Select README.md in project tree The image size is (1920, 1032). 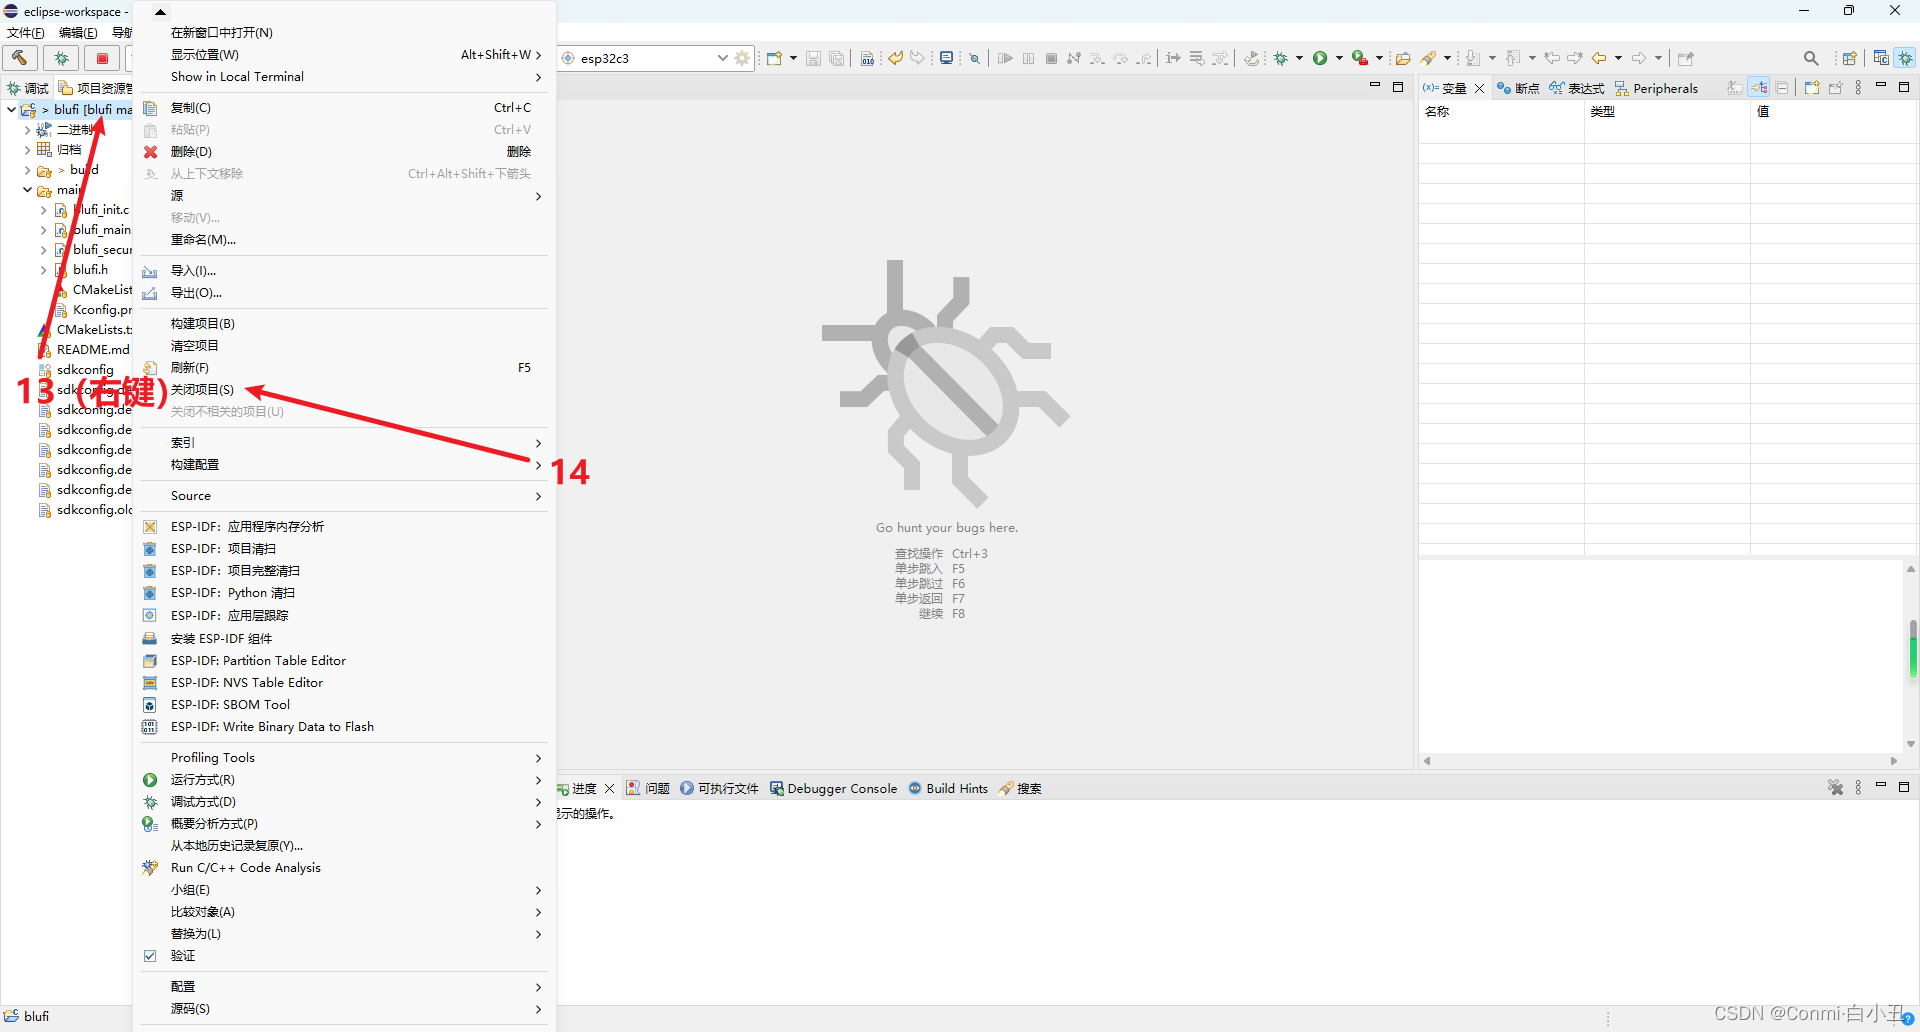[x=93, y=350]
